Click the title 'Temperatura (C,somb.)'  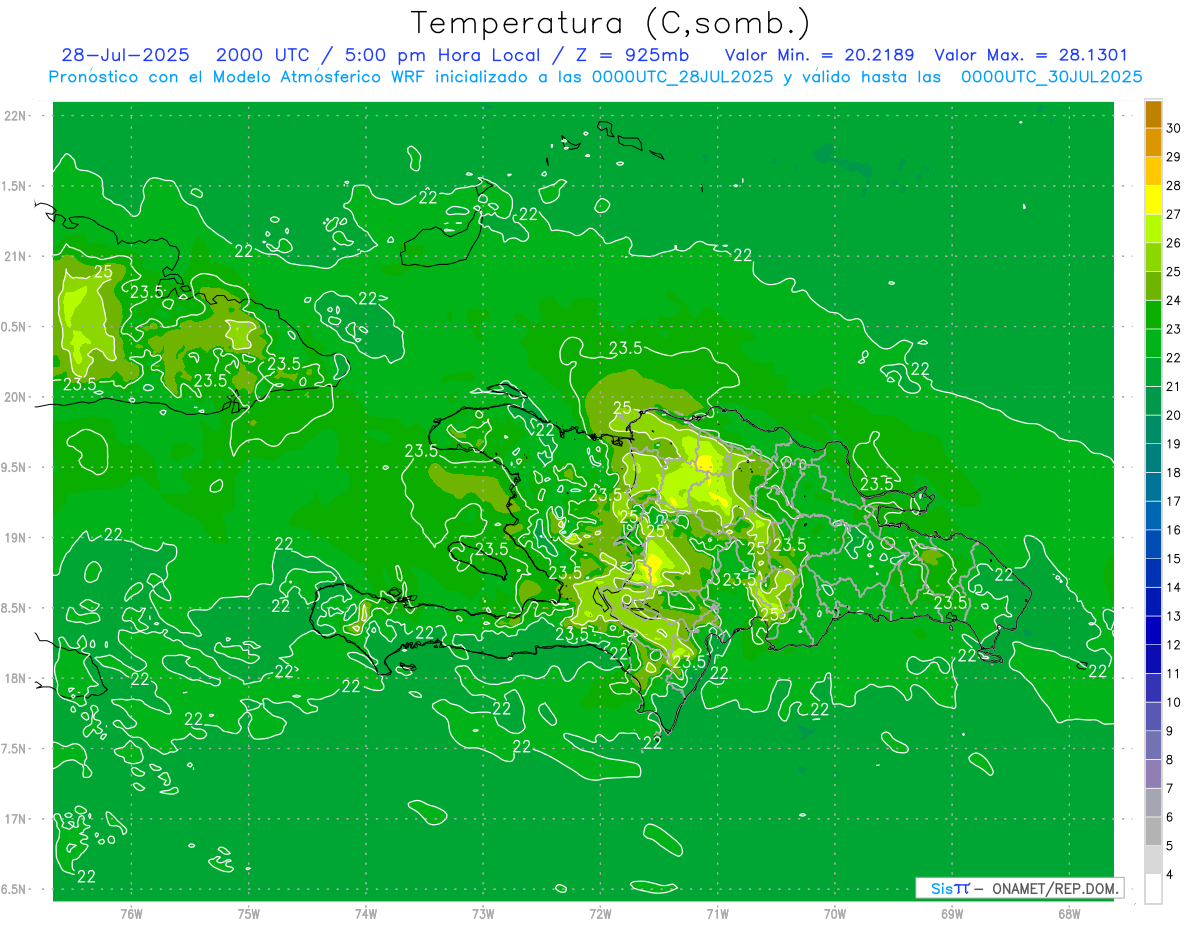tap(610, 23)
